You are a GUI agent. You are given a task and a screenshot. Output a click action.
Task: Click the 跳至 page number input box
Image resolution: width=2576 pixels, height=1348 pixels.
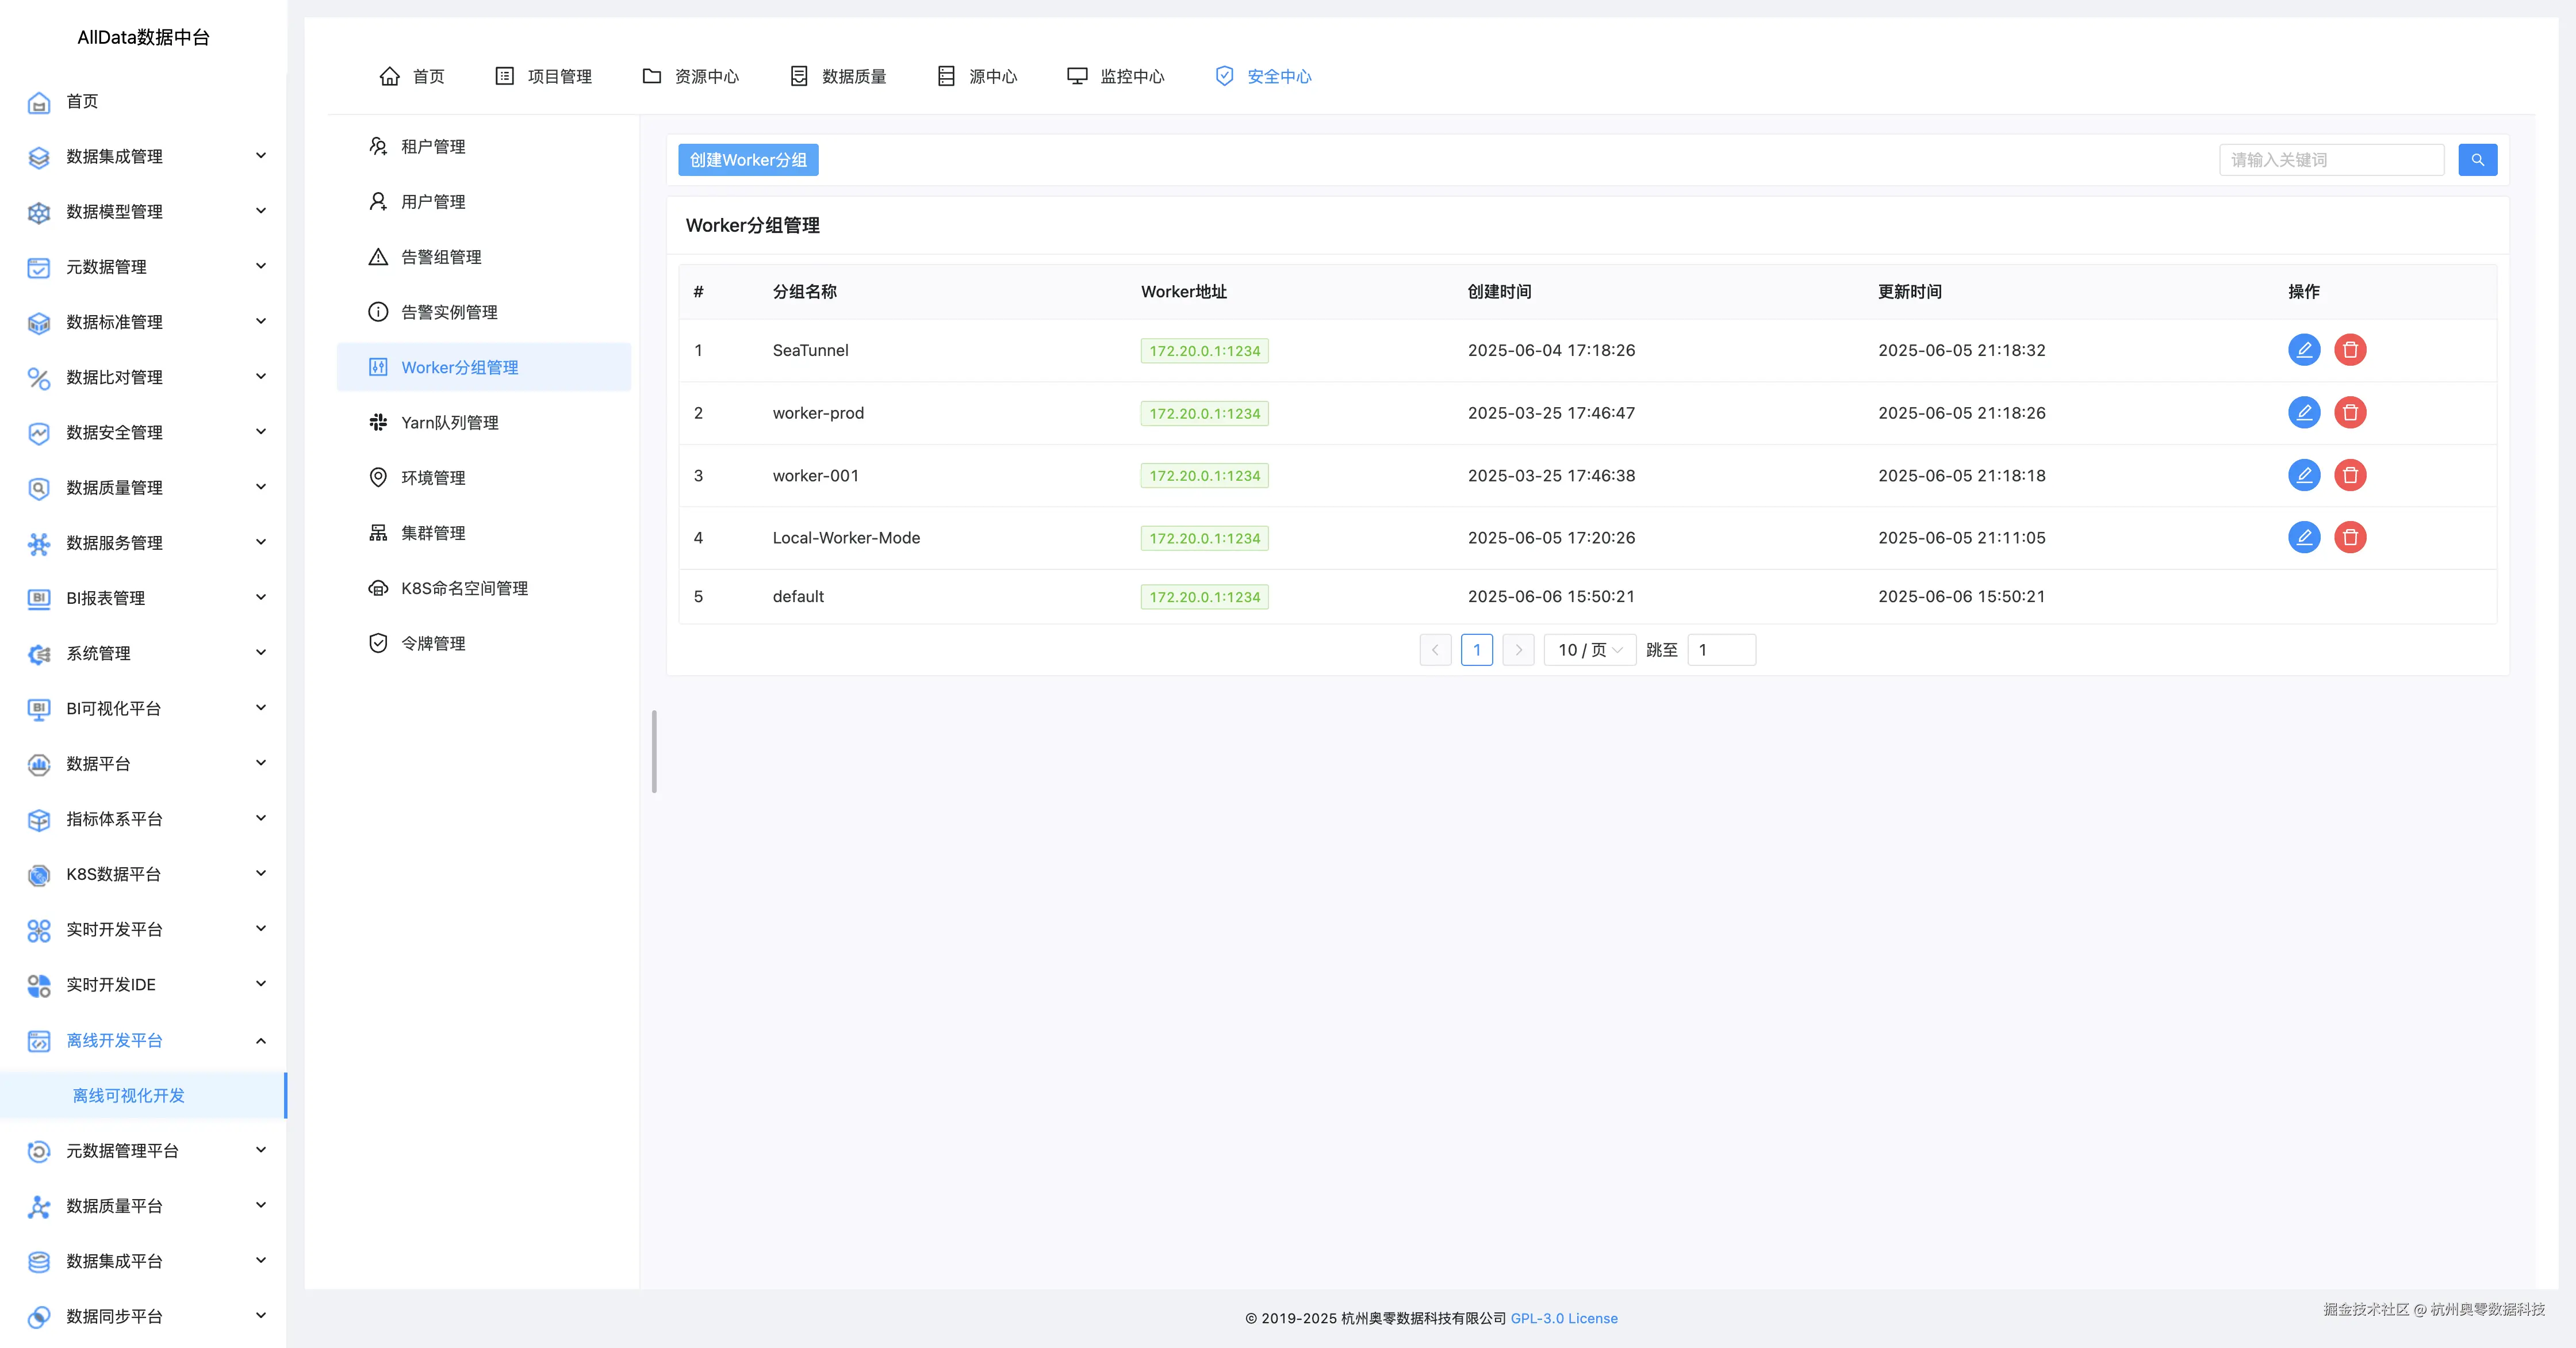[x=1720, y=650]
